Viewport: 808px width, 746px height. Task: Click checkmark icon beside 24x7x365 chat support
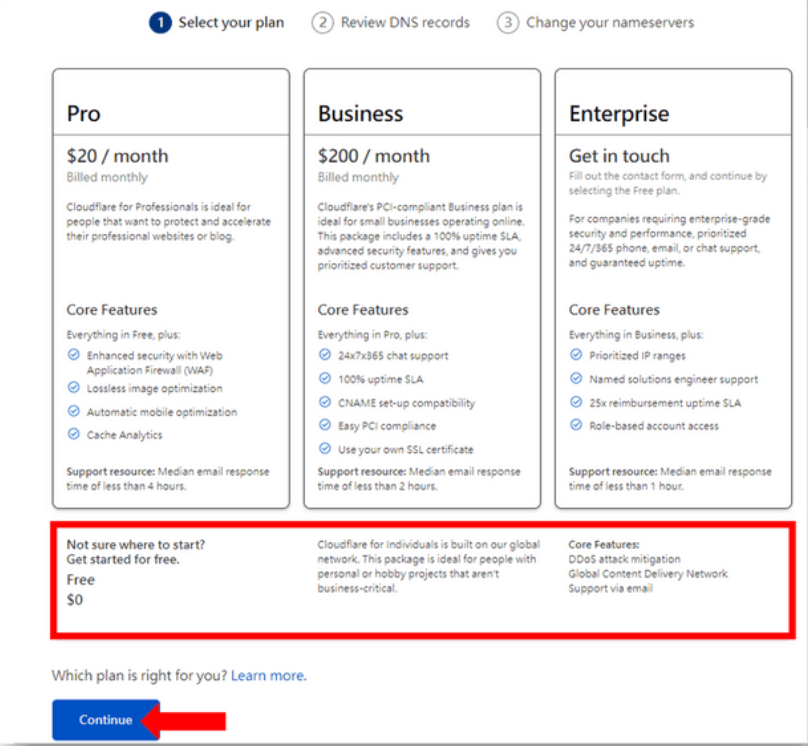324,355
